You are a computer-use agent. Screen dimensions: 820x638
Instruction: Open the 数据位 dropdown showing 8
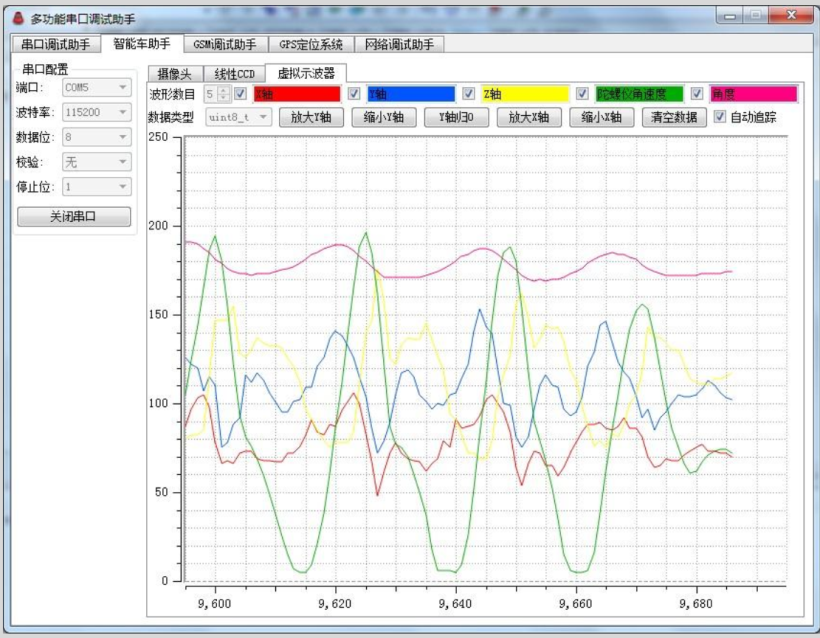[97, 137]
